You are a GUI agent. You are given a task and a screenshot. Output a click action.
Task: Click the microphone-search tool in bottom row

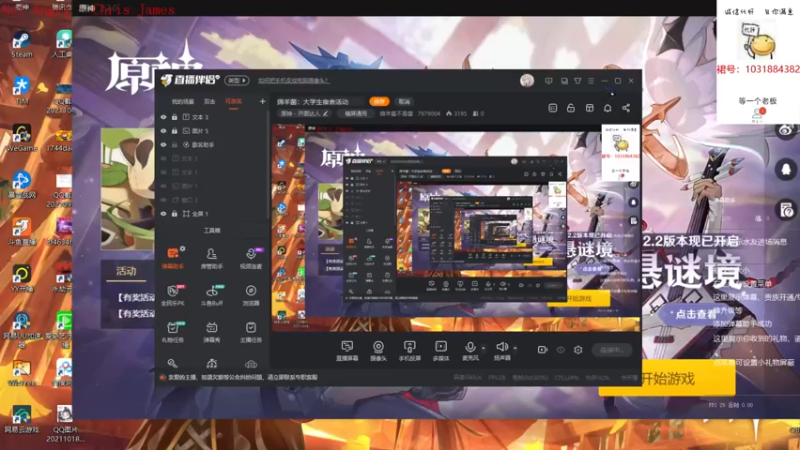click(x=172, y=363)
